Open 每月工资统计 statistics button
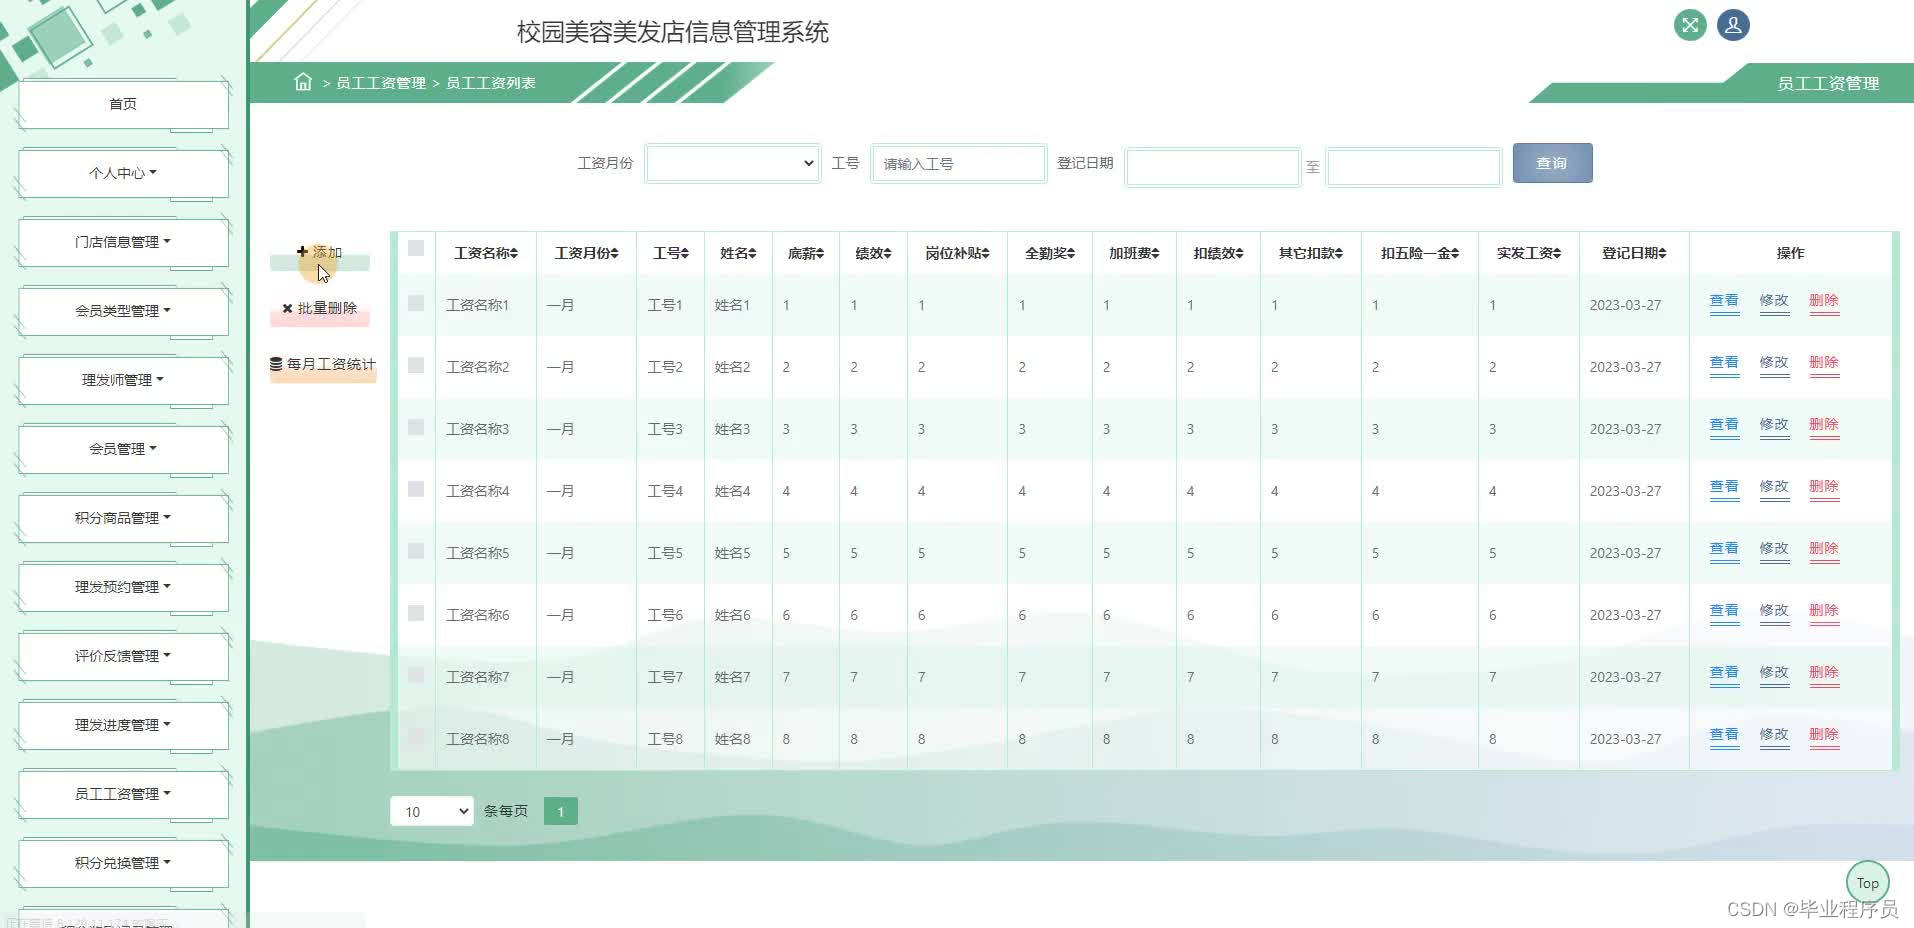The image size is (1914, 928). (x=323, y=365)
